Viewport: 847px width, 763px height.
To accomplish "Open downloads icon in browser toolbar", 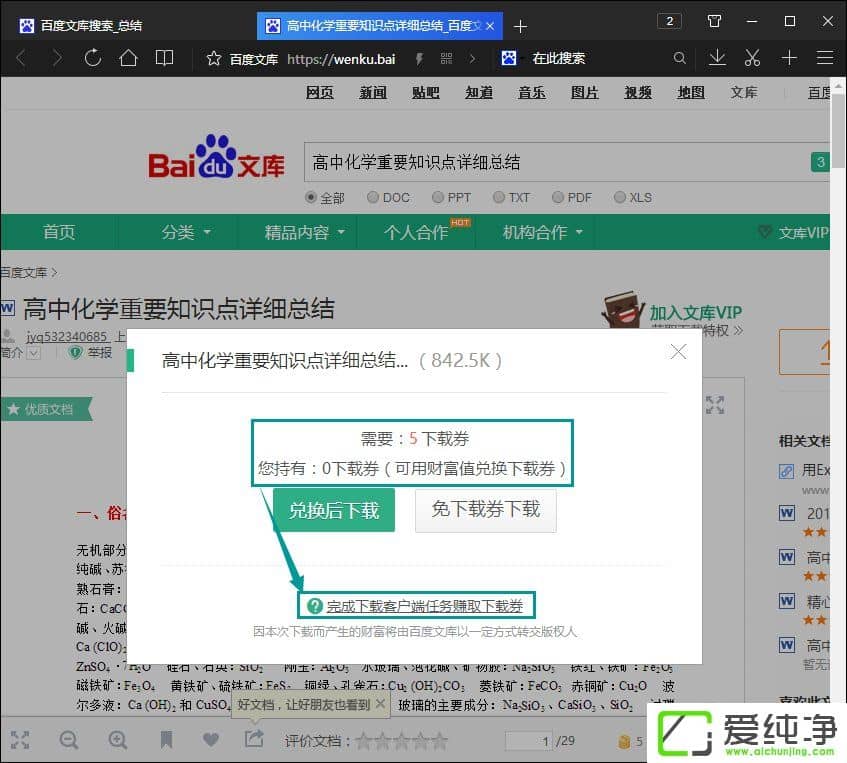I will click(717, 58).
